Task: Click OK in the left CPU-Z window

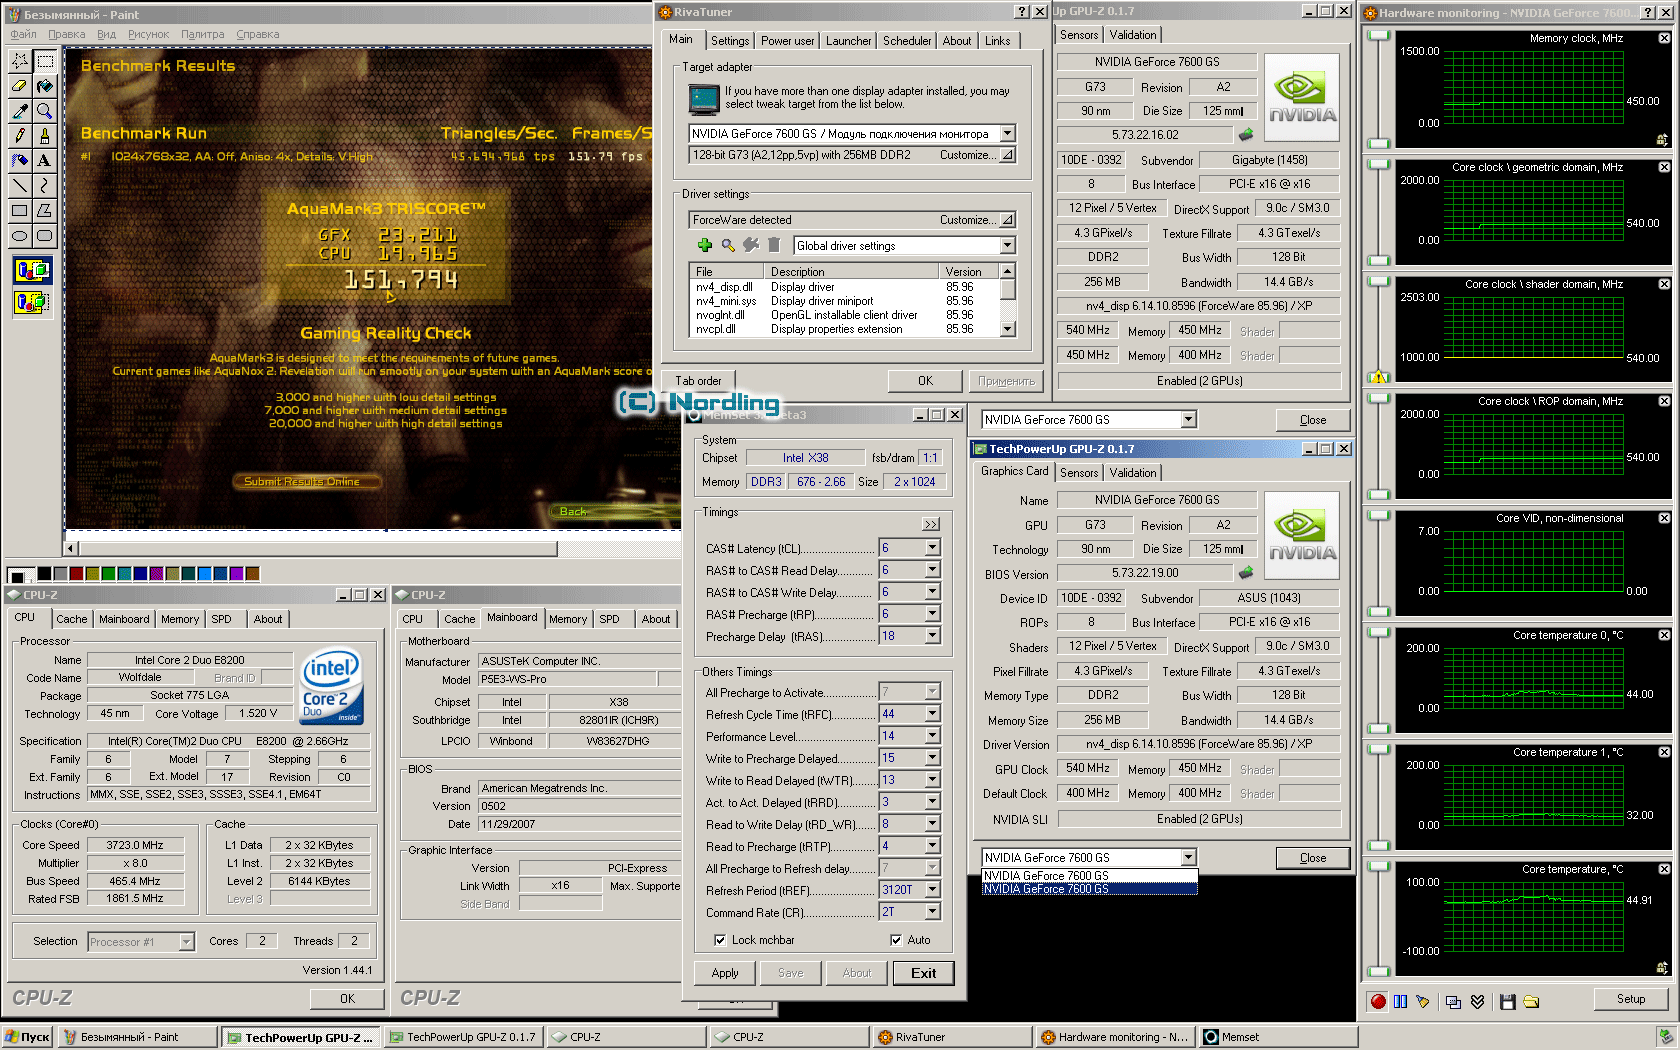Action: [347, 998]
